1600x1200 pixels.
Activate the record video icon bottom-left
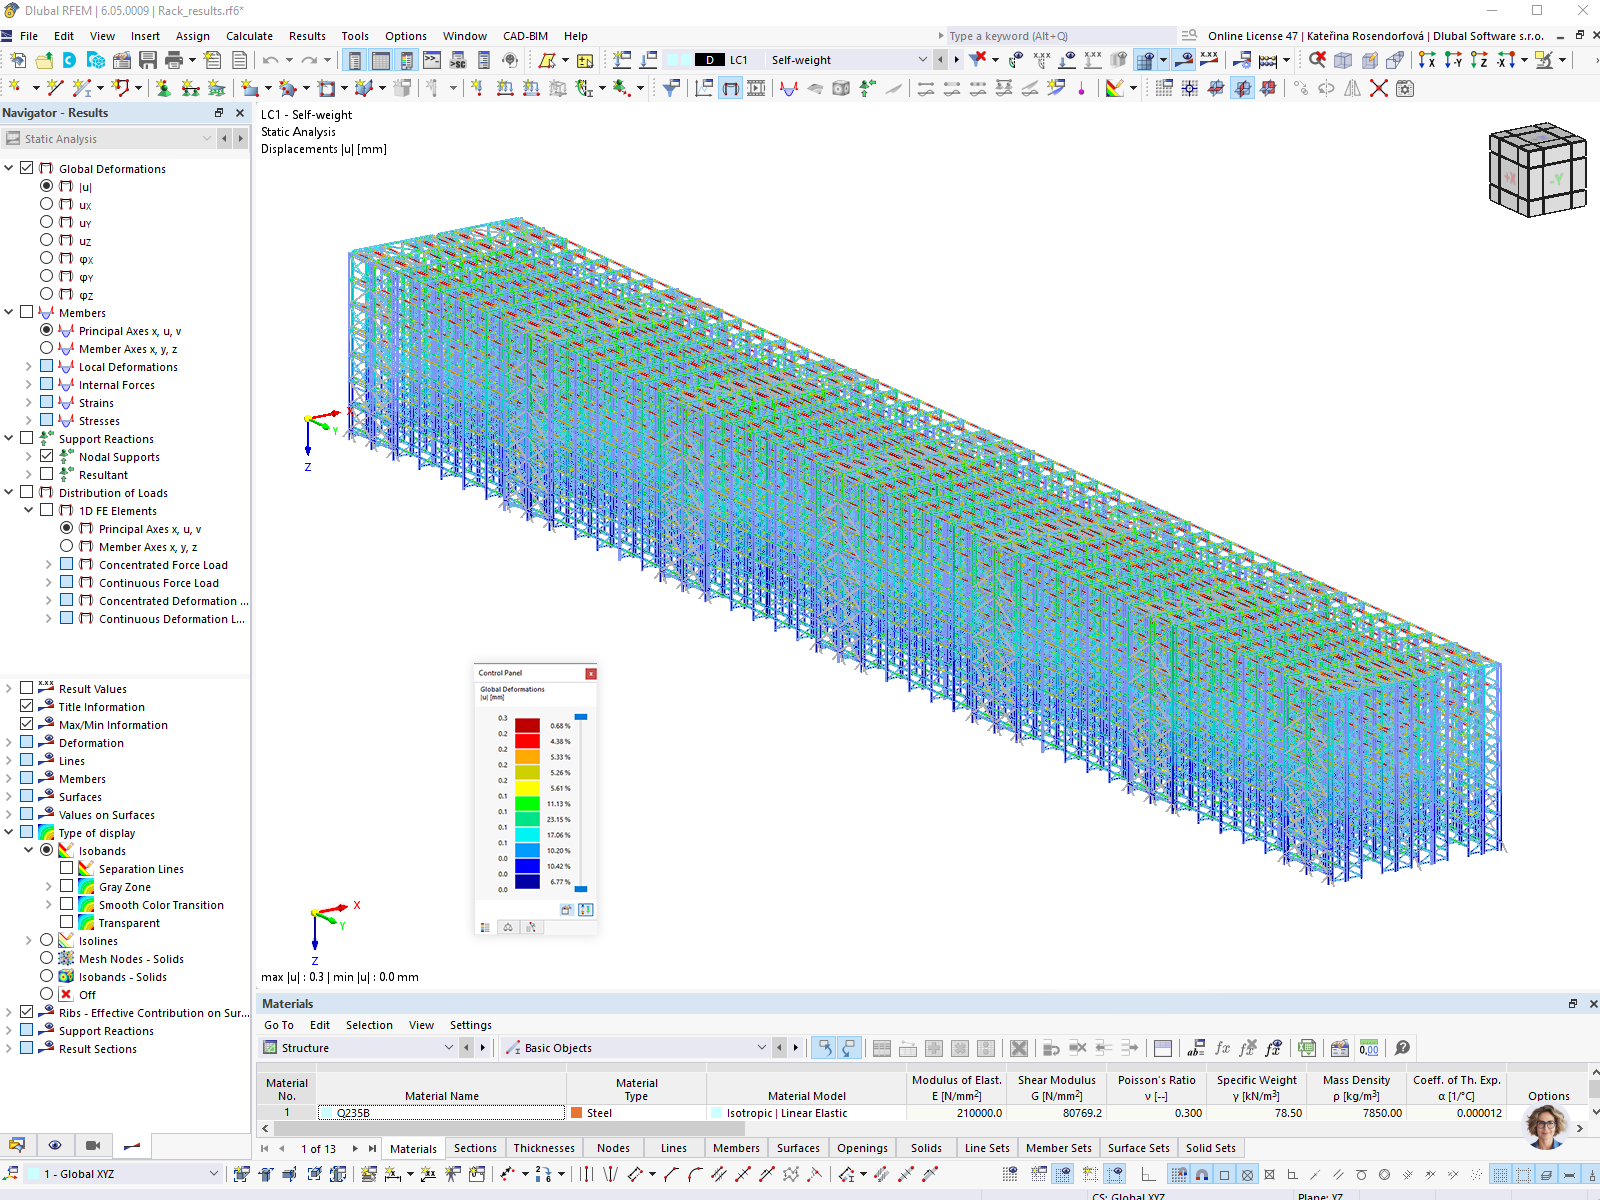tap(94, 1145)
